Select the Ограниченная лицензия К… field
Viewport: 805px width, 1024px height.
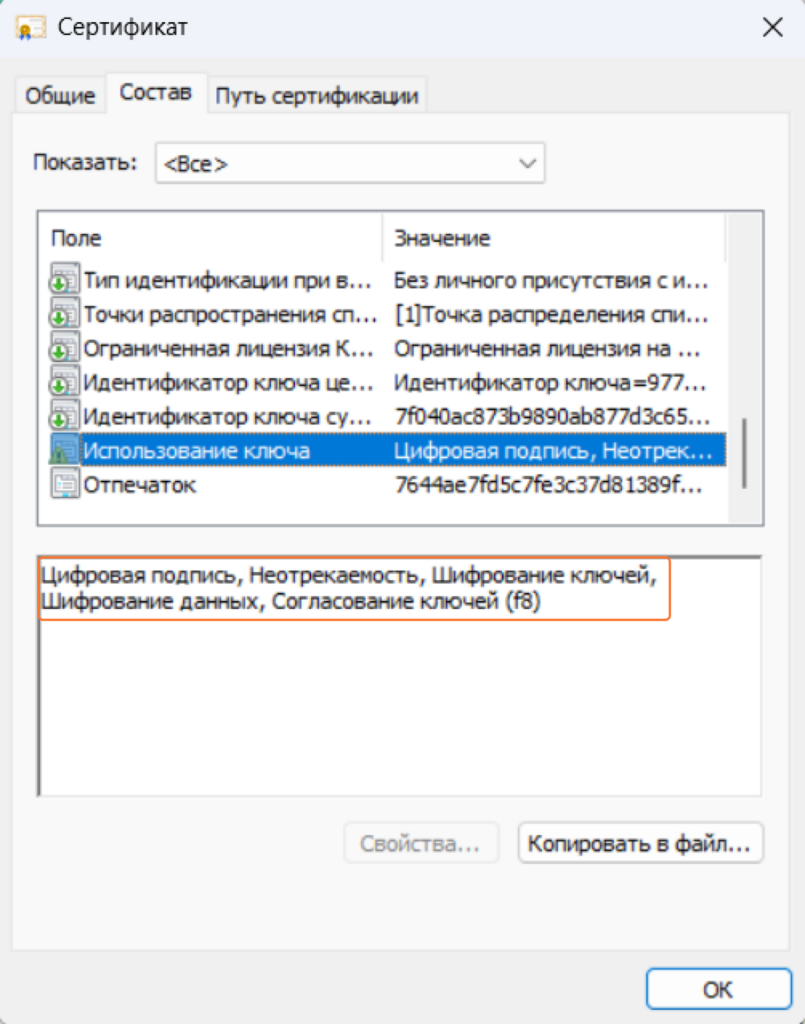click(x=229, y=349)
